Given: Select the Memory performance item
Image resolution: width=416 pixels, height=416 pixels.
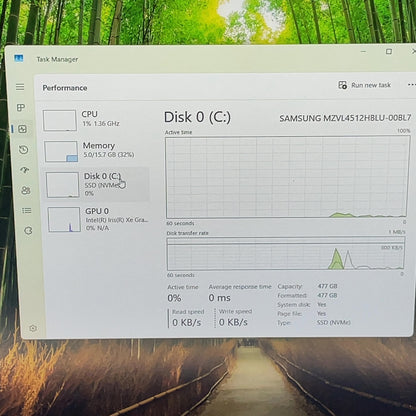Looking at the screenshot, I should pos(96,151).
